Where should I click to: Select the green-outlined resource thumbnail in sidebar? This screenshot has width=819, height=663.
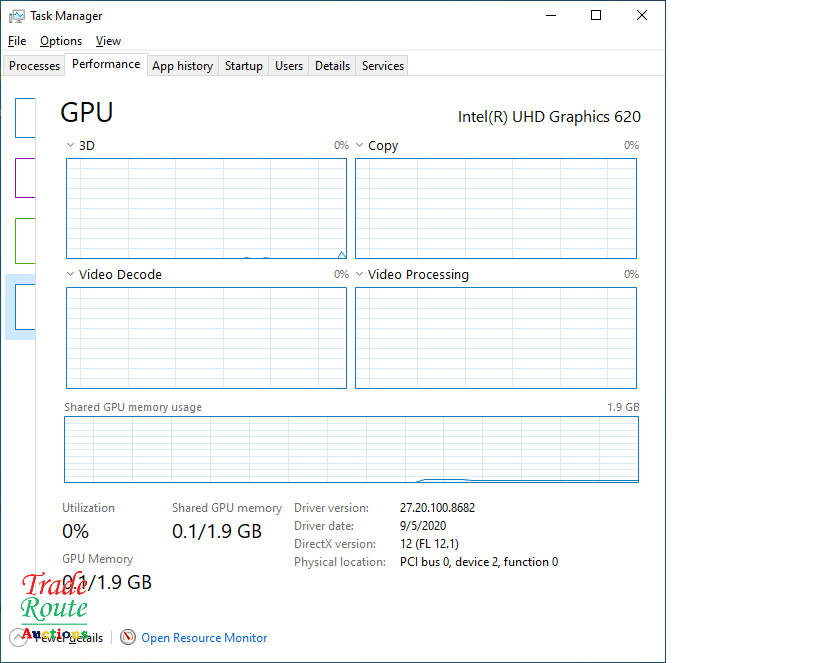[25, 241]
